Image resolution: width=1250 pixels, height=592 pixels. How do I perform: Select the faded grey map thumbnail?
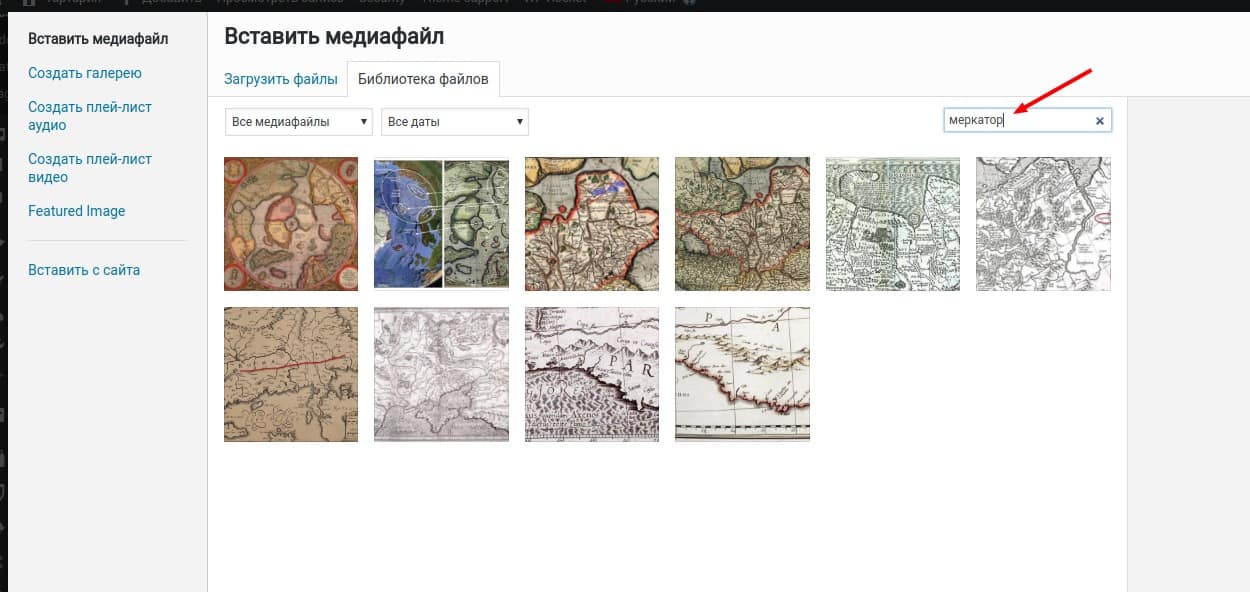[441, 374]
